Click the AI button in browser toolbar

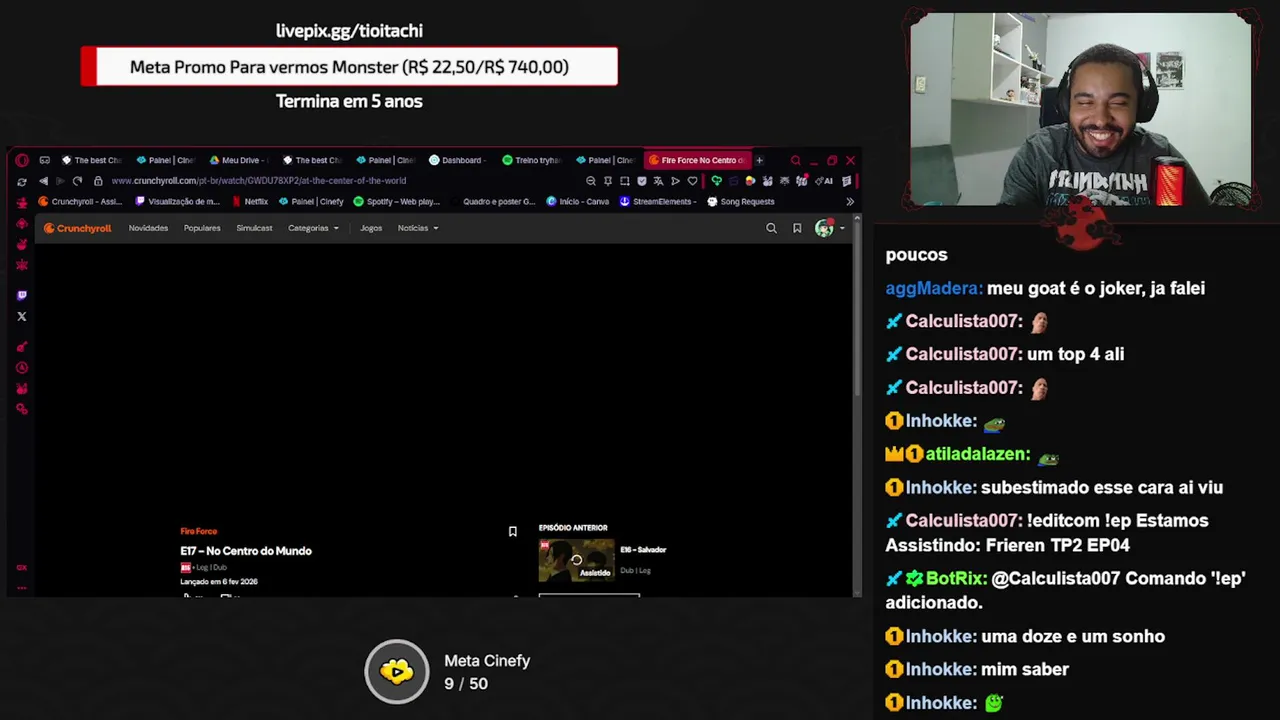tap(826, 181)
